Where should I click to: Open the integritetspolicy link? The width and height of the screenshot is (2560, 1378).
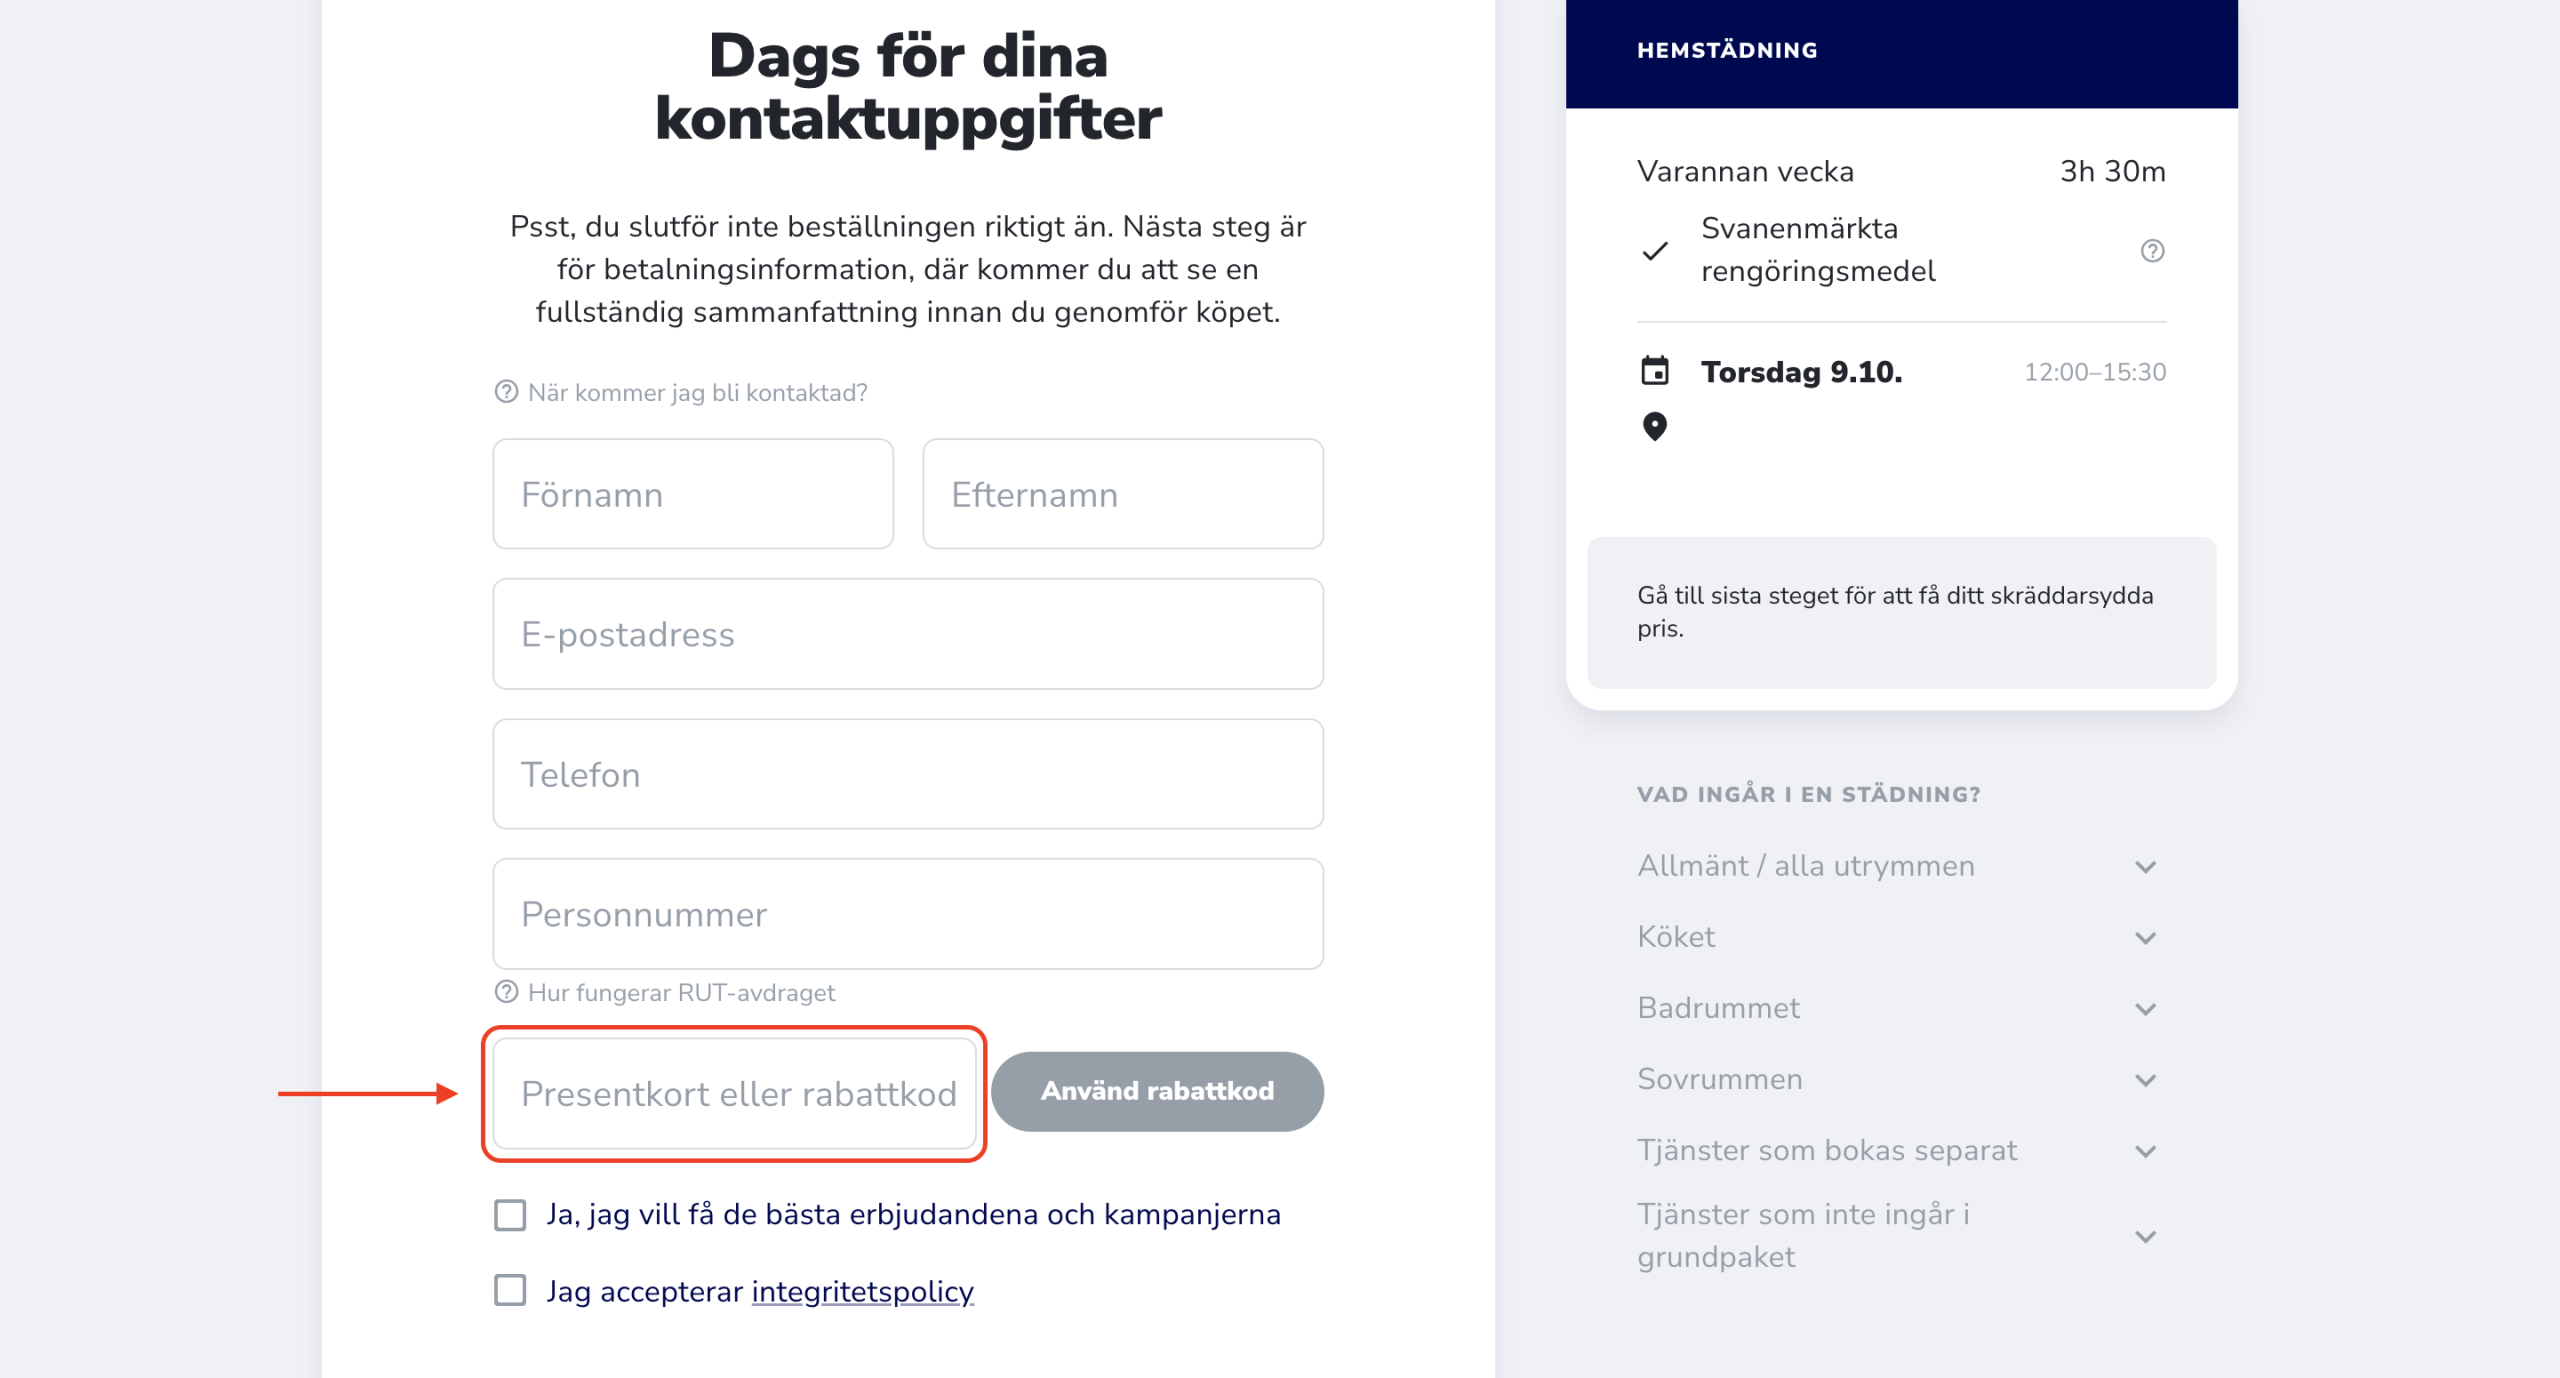(862, 1292)
